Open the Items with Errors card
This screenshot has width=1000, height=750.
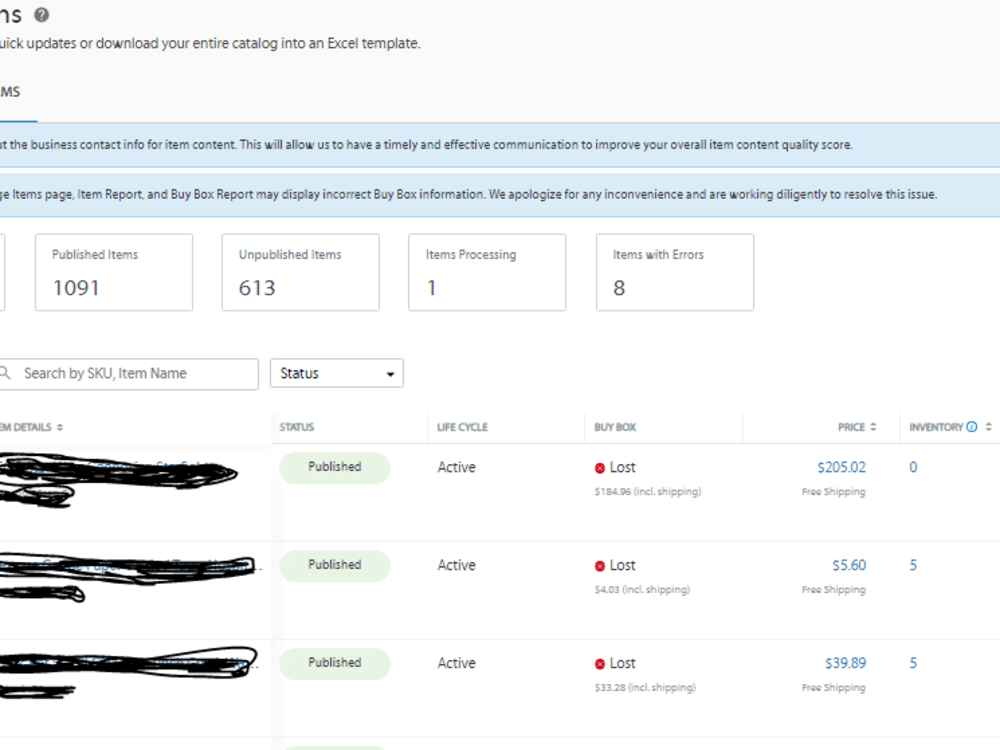click(x=675, y=272)
